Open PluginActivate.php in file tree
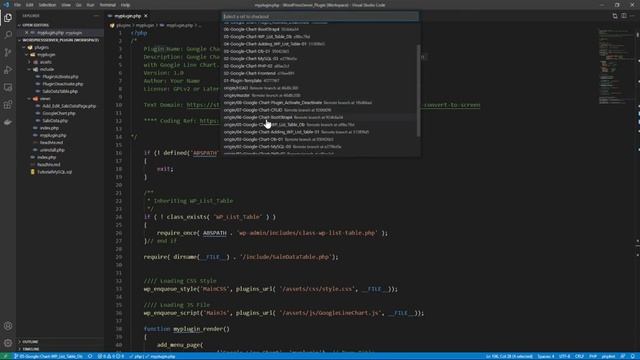Screen dimensions: 640x360 click(x=60, y=77)
